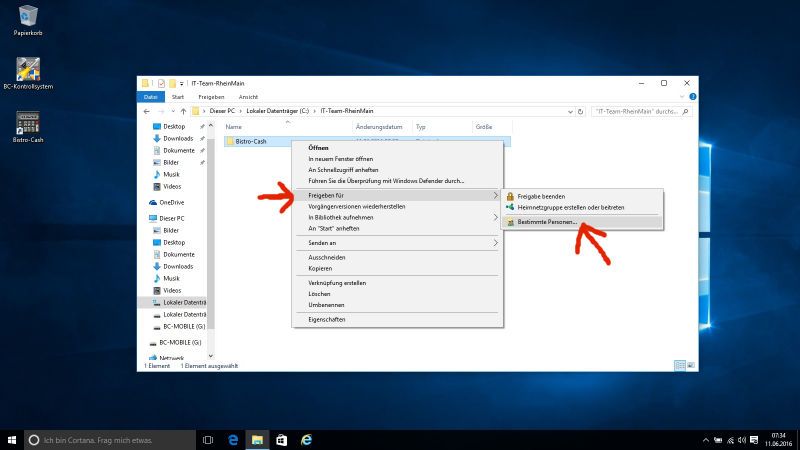This screenshot has width=800, height=450.
Task: Open the Papierkorb desktop icon
Action: point(27,17)
